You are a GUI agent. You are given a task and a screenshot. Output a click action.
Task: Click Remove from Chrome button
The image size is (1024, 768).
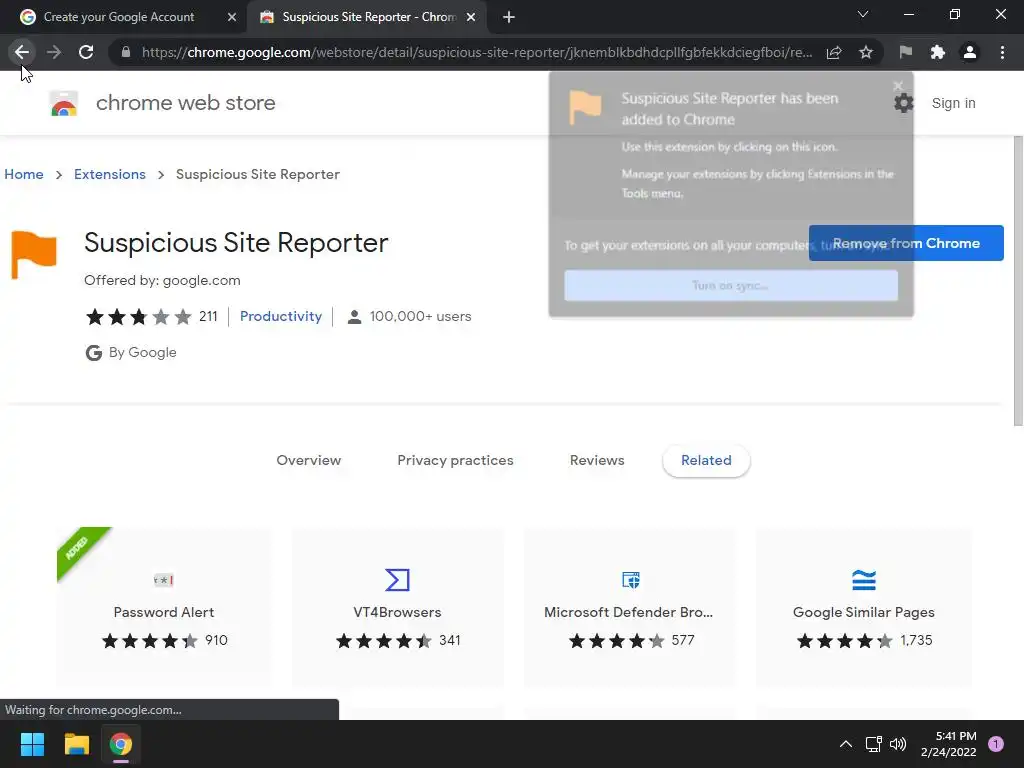pos(906,243)
